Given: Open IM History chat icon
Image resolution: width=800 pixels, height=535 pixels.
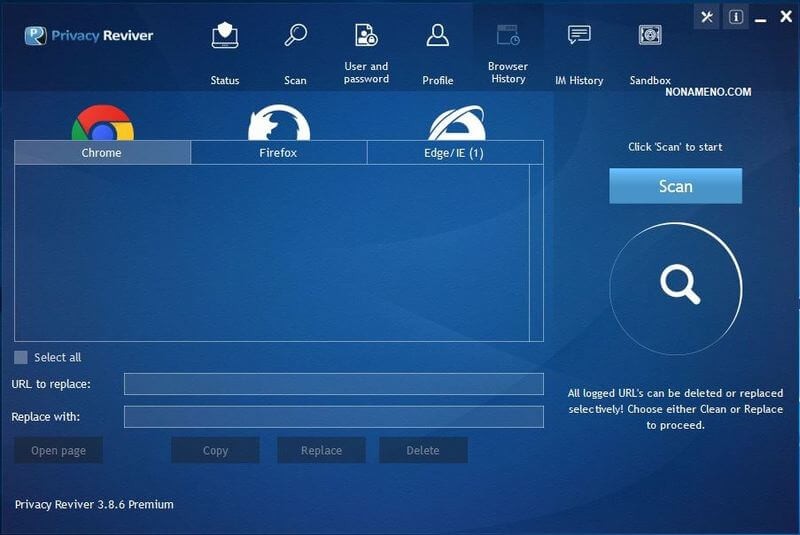Looking at the screenshot, I should pyautogui.click(x=579, y=37).
